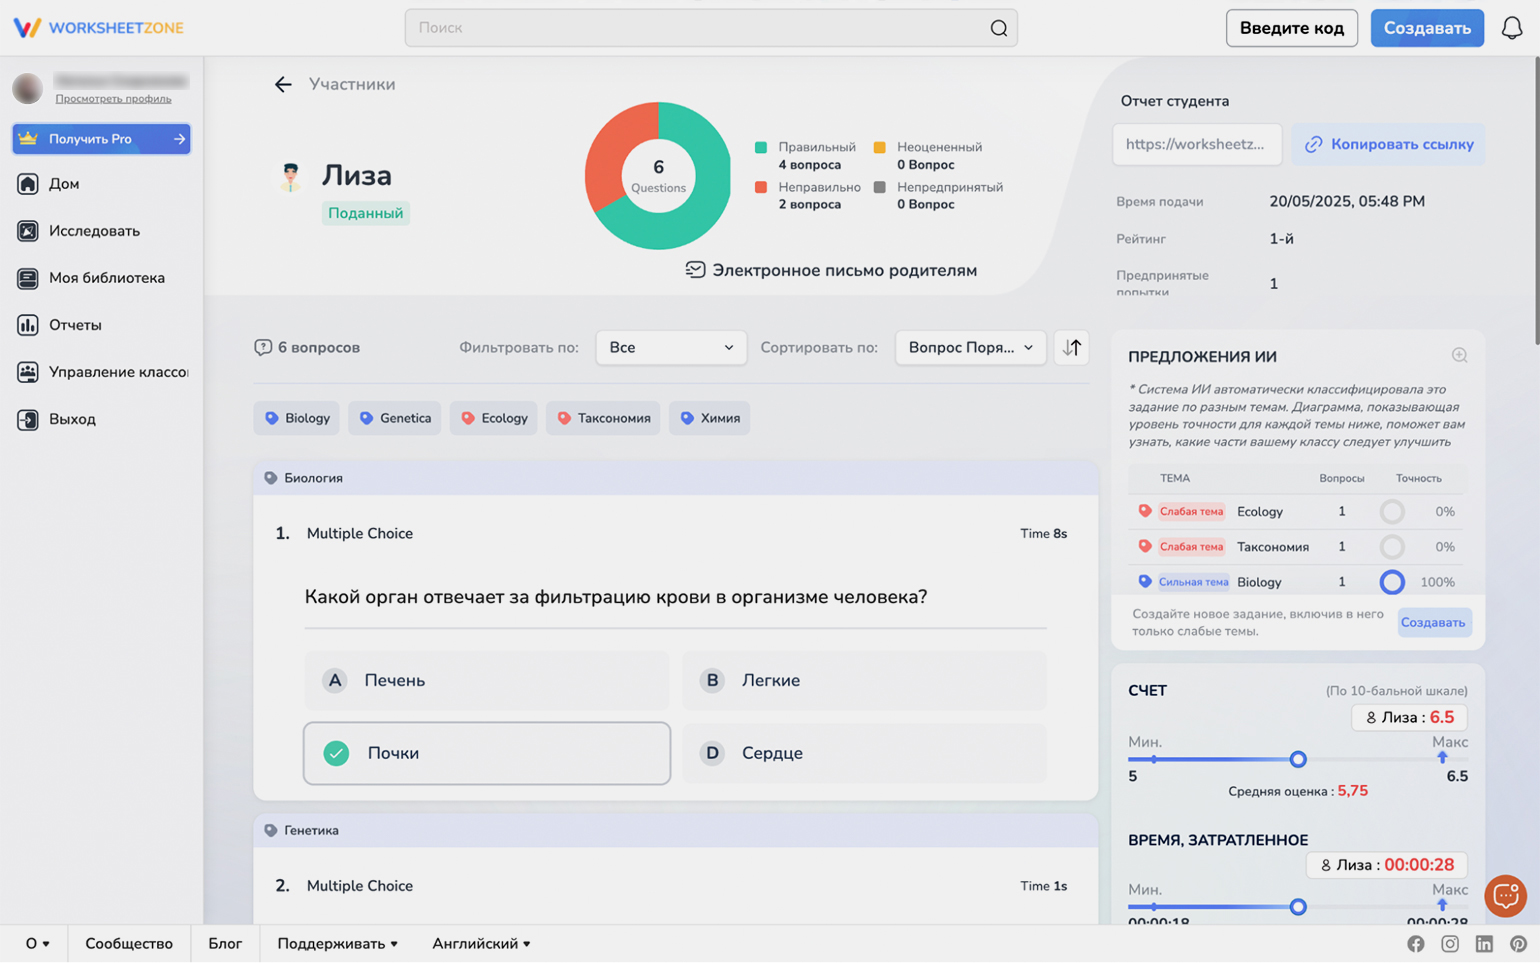
Task: Open the Facebook page icon
Action: 1416,944
